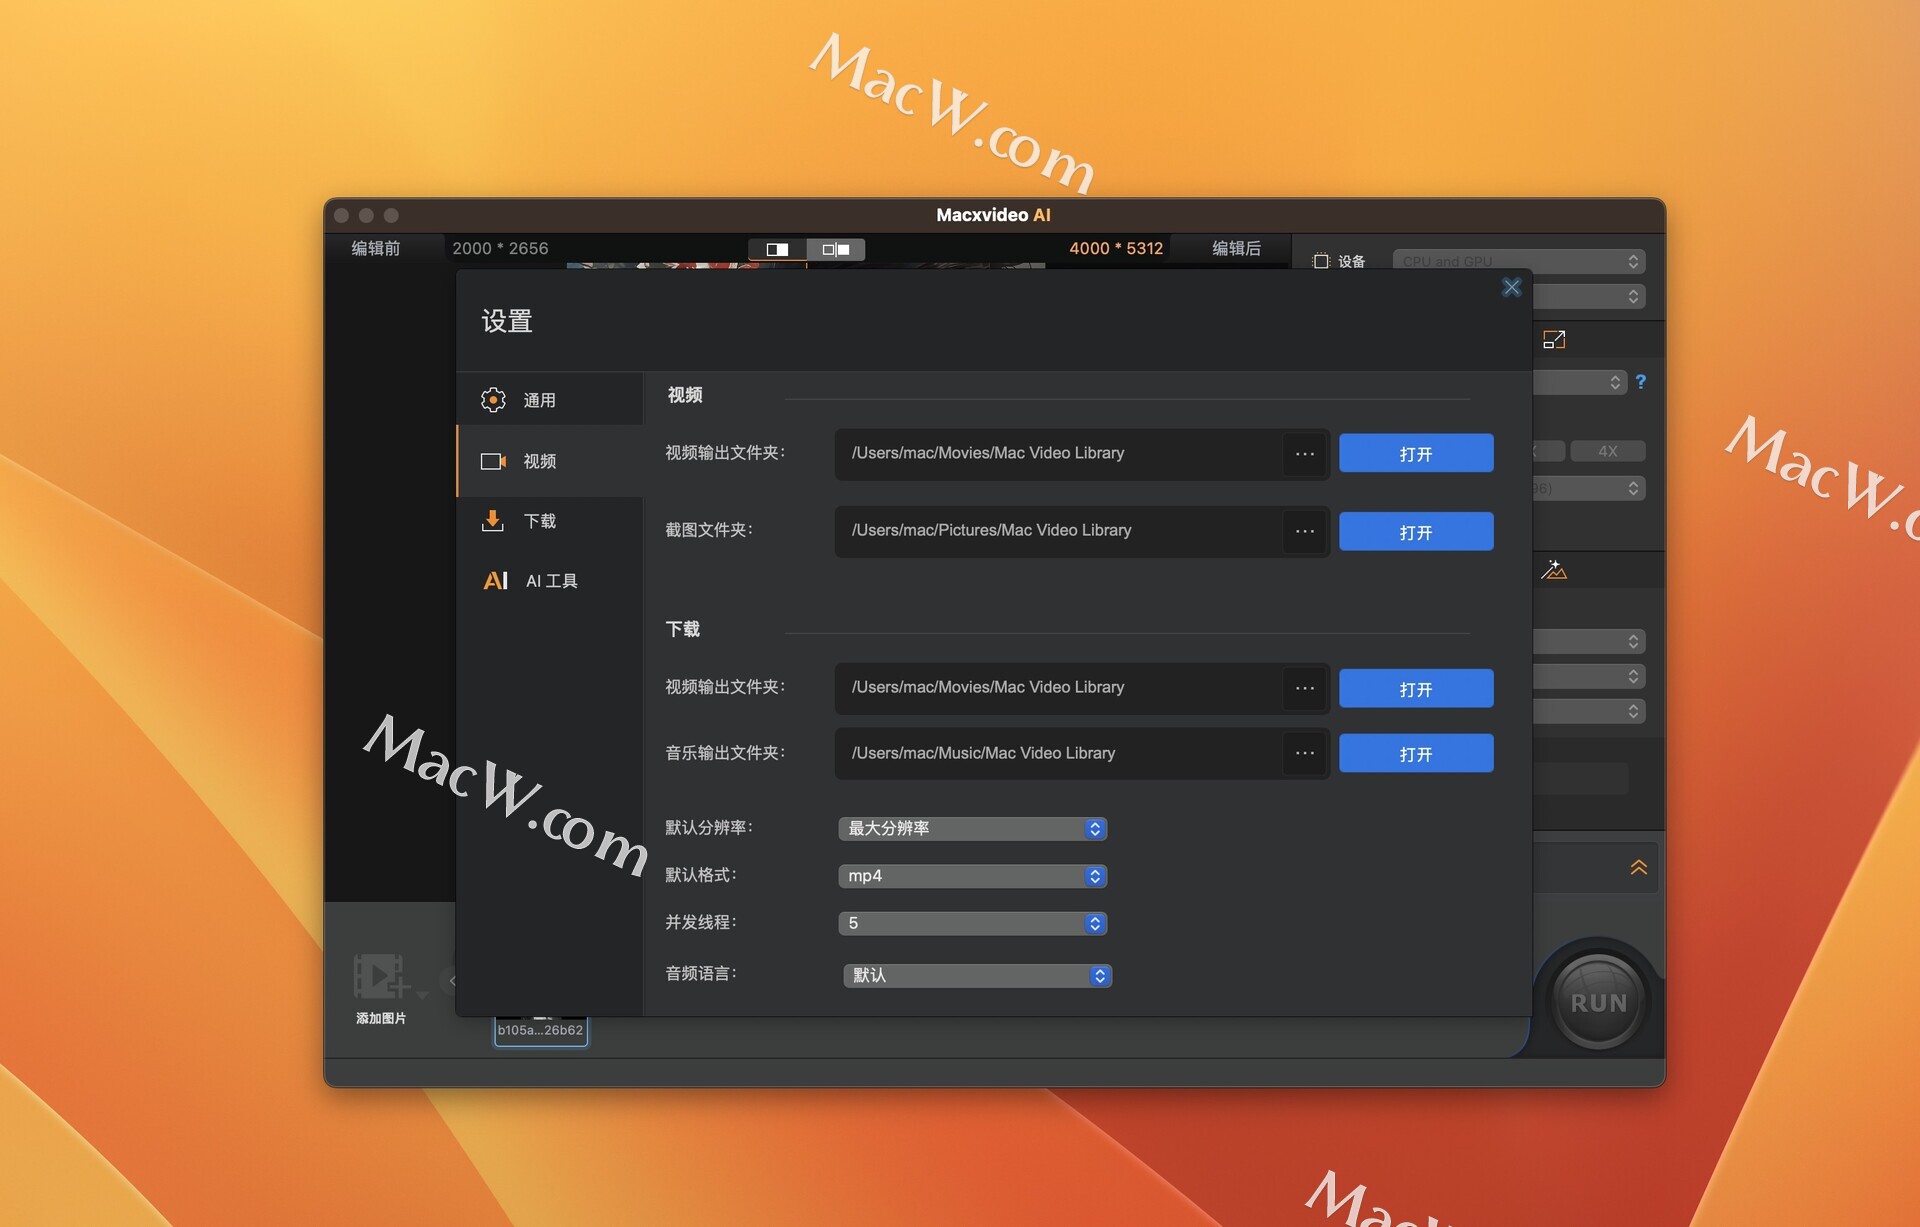1920x1227 pixels.
Task: Open the 音频语言 dropdown
Action: point(977,975)
